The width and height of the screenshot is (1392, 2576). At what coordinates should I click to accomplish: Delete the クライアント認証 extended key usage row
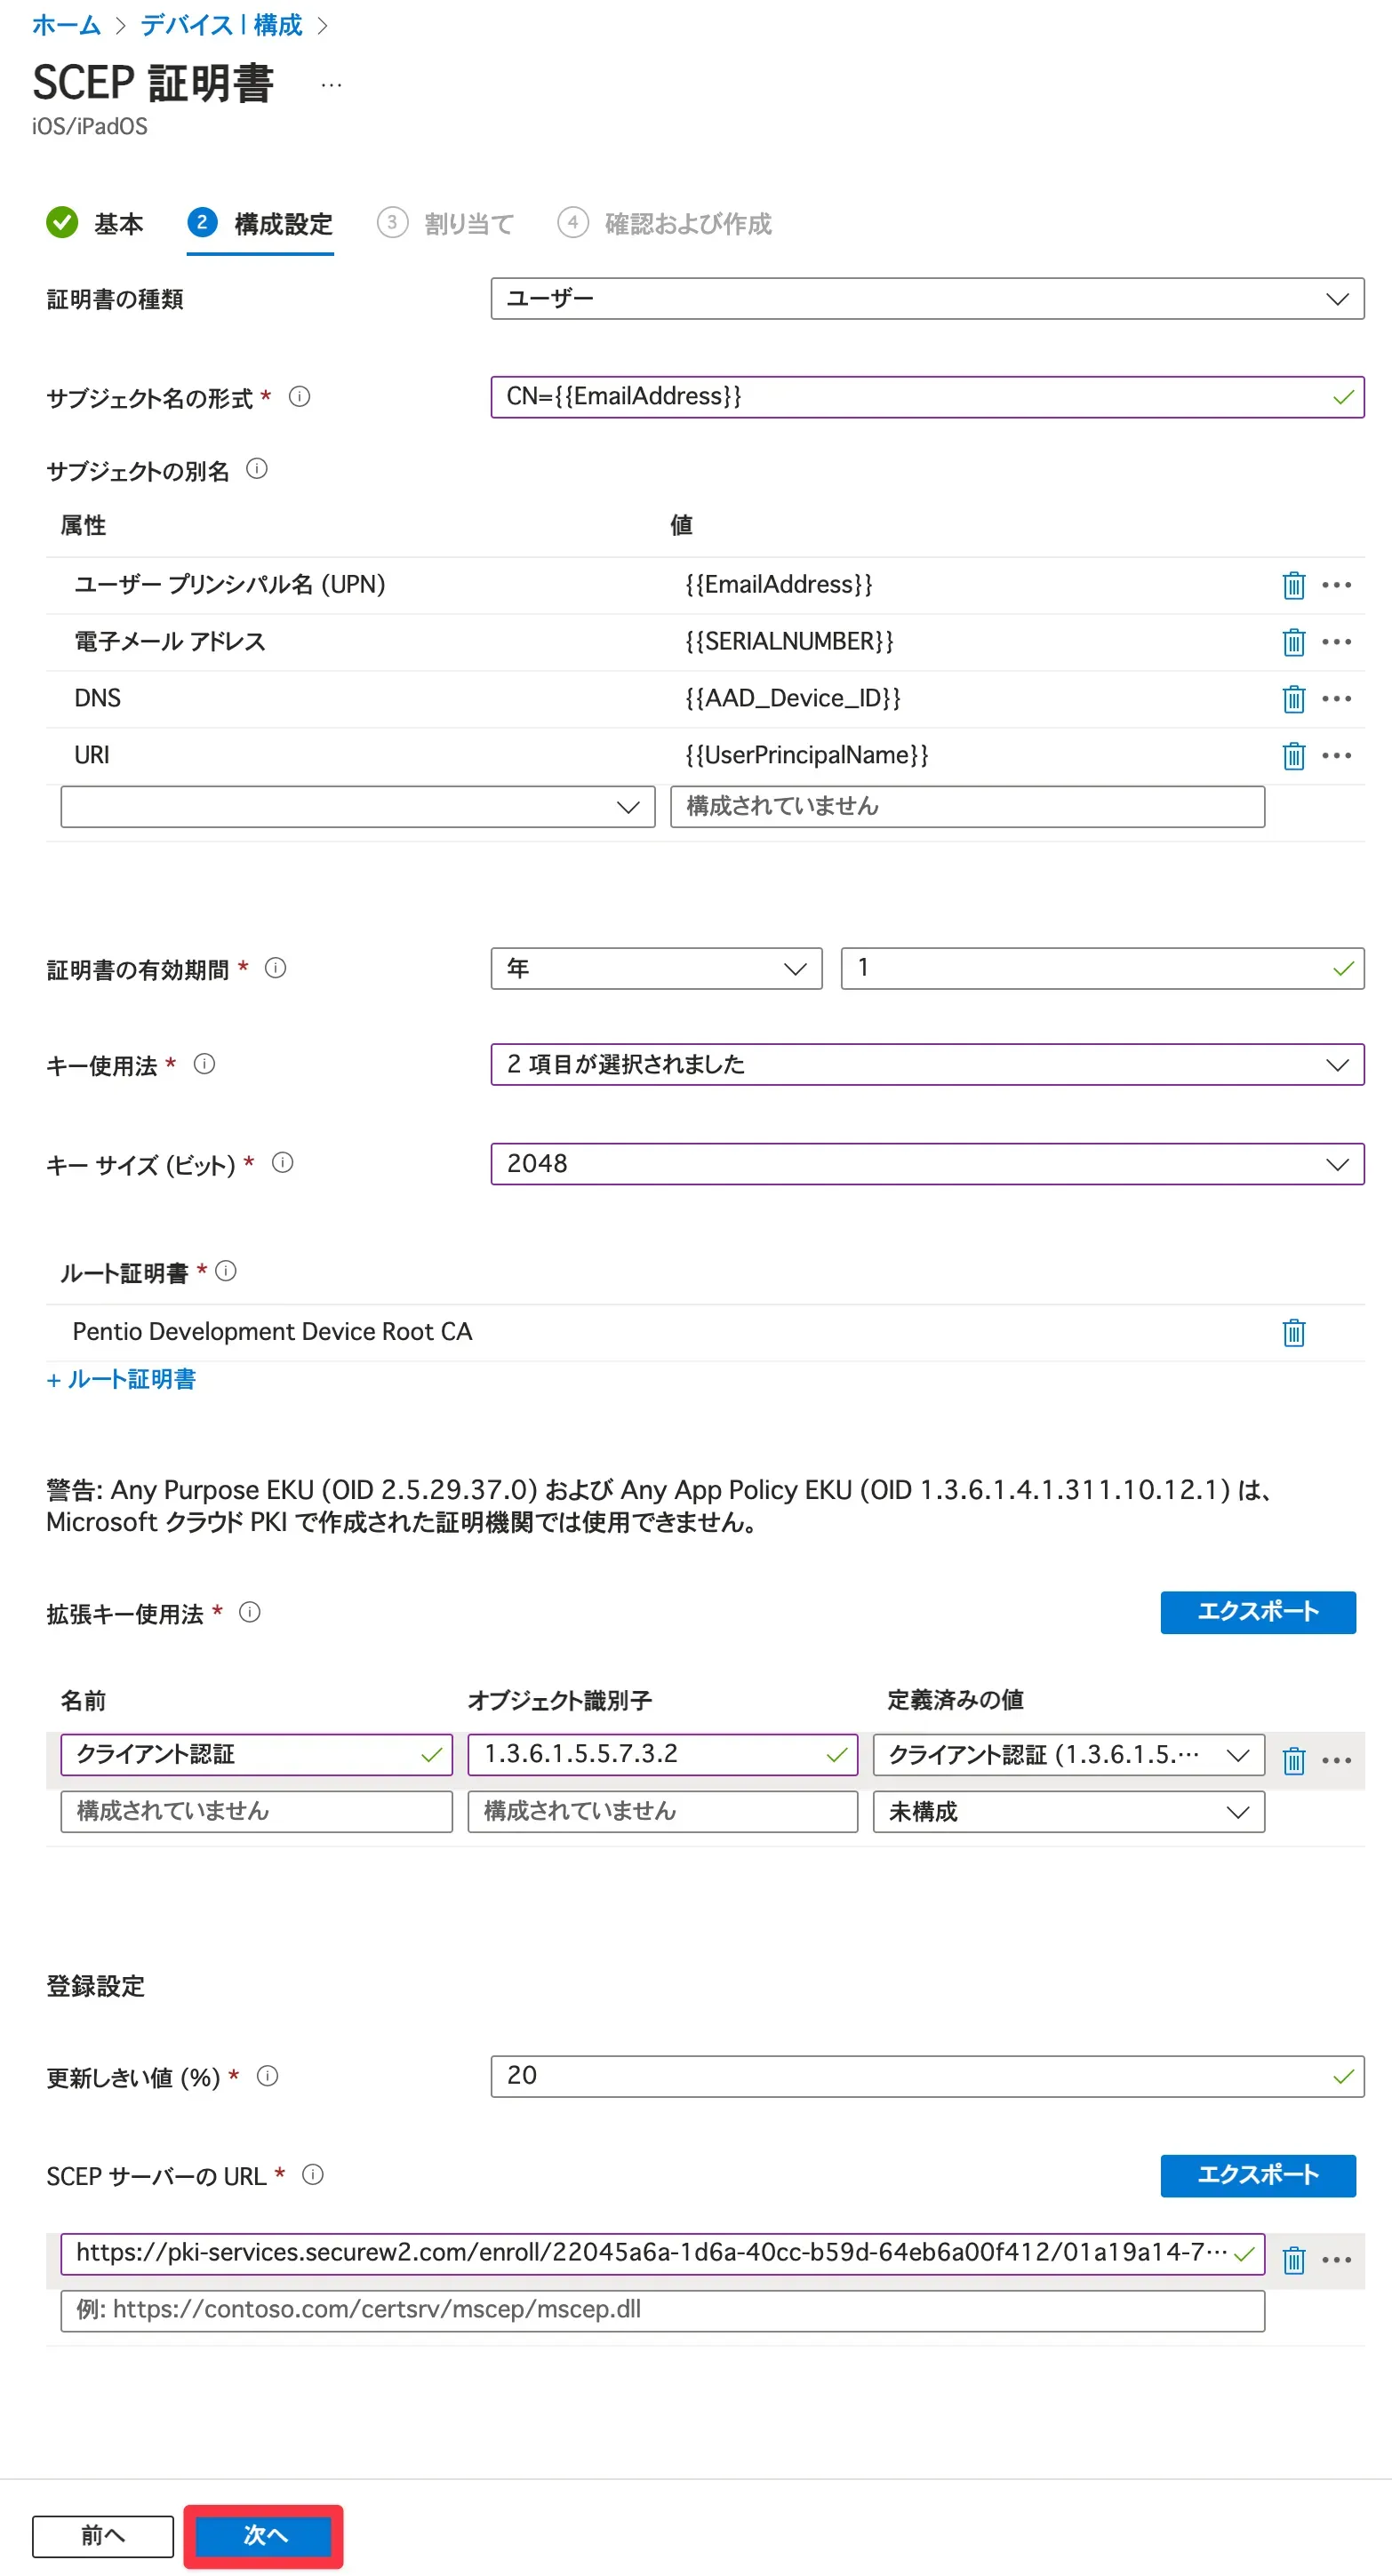point(1293,1759)
